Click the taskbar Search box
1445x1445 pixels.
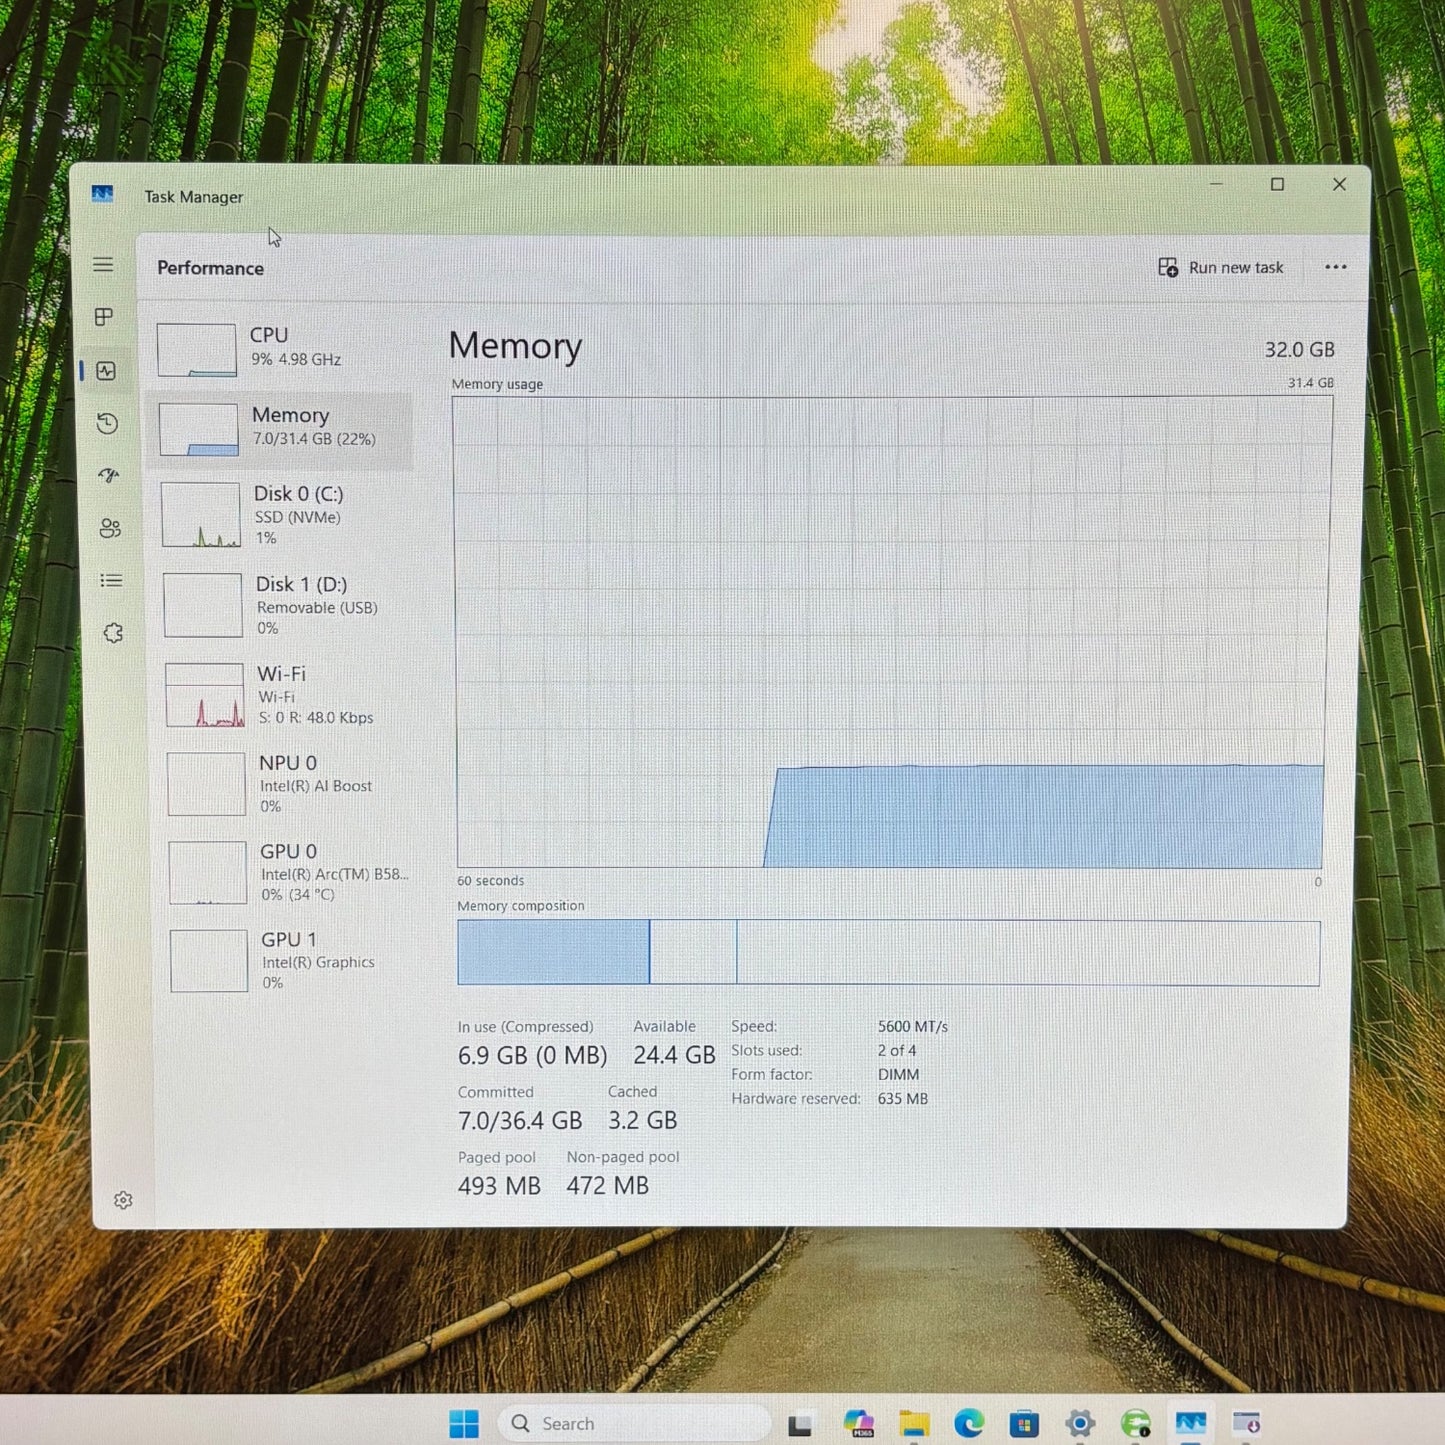635,1423
